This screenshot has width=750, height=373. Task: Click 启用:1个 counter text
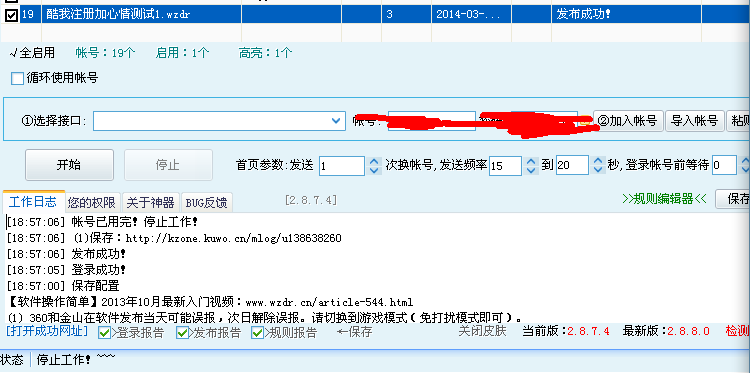click(182, 53)
